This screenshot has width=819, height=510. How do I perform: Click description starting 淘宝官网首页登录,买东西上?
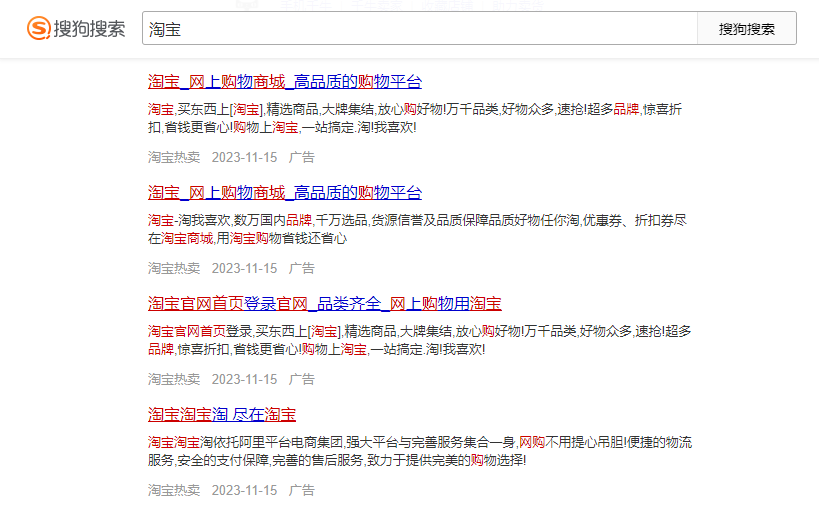[x=419, y=340]
